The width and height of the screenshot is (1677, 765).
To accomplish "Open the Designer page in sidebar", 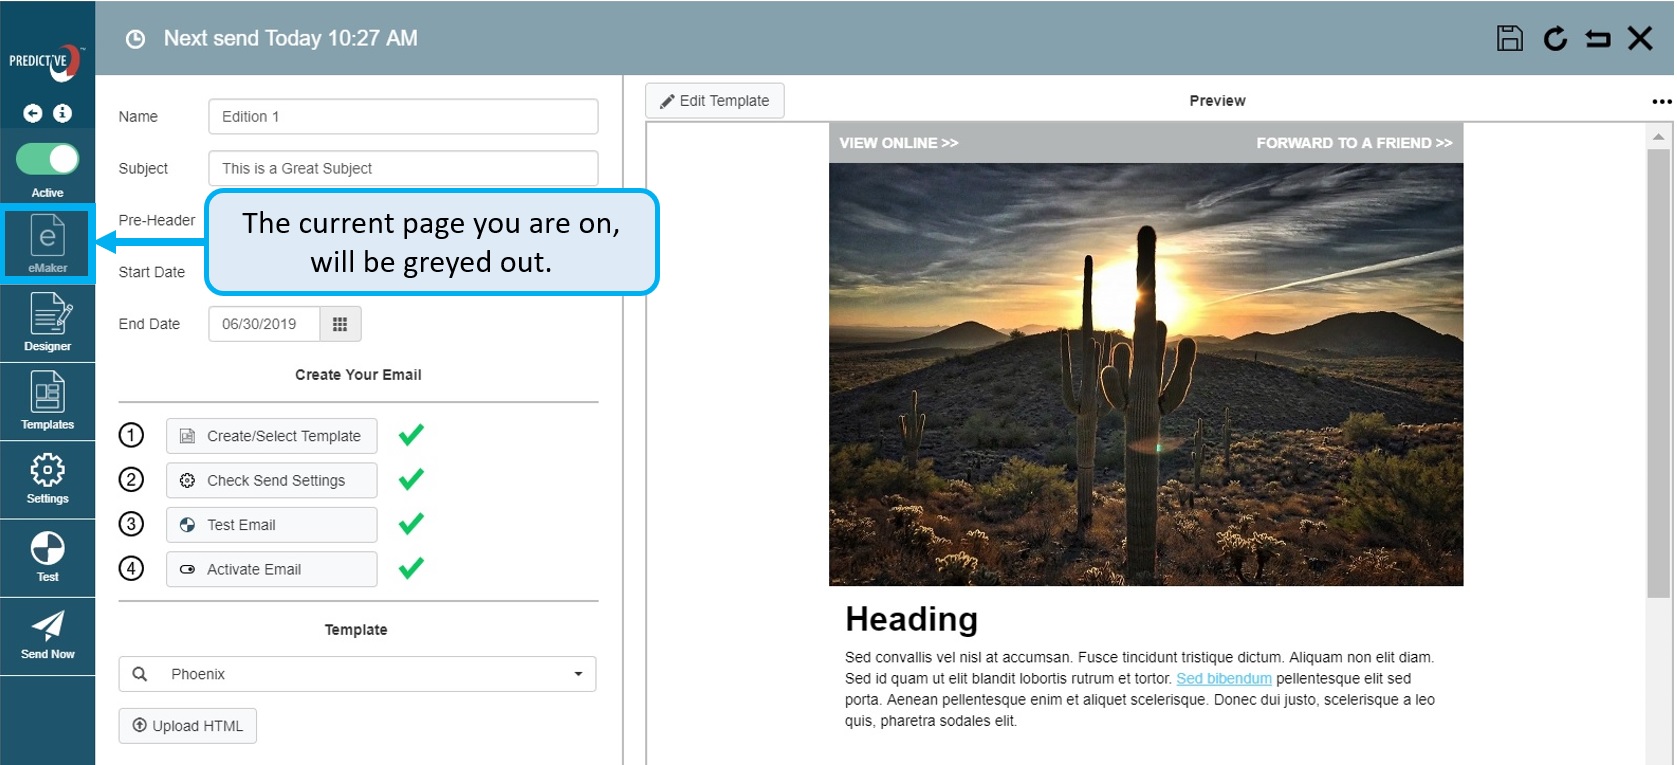I will [x=47, y=322].
